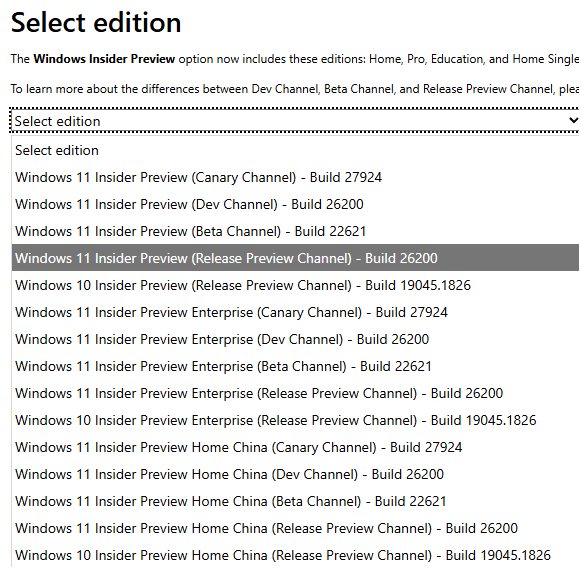
Task: Select highlighted Windows 11 Release Preview Build 26200
Action: pos(295,258)
